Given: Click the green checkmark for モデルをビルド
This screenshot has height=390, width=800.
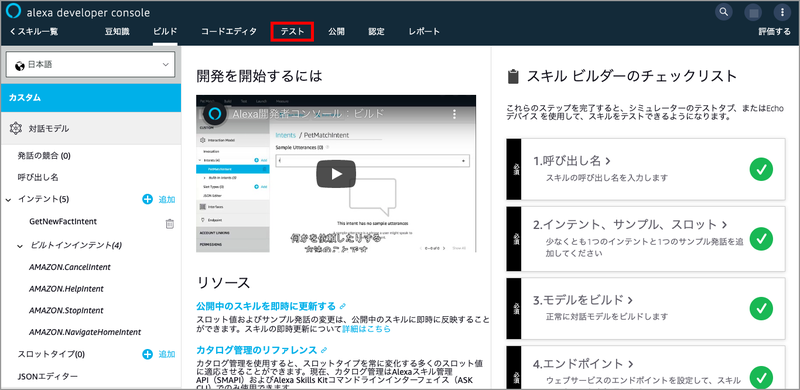Looking at the screenshot, I should pos(761,308).
